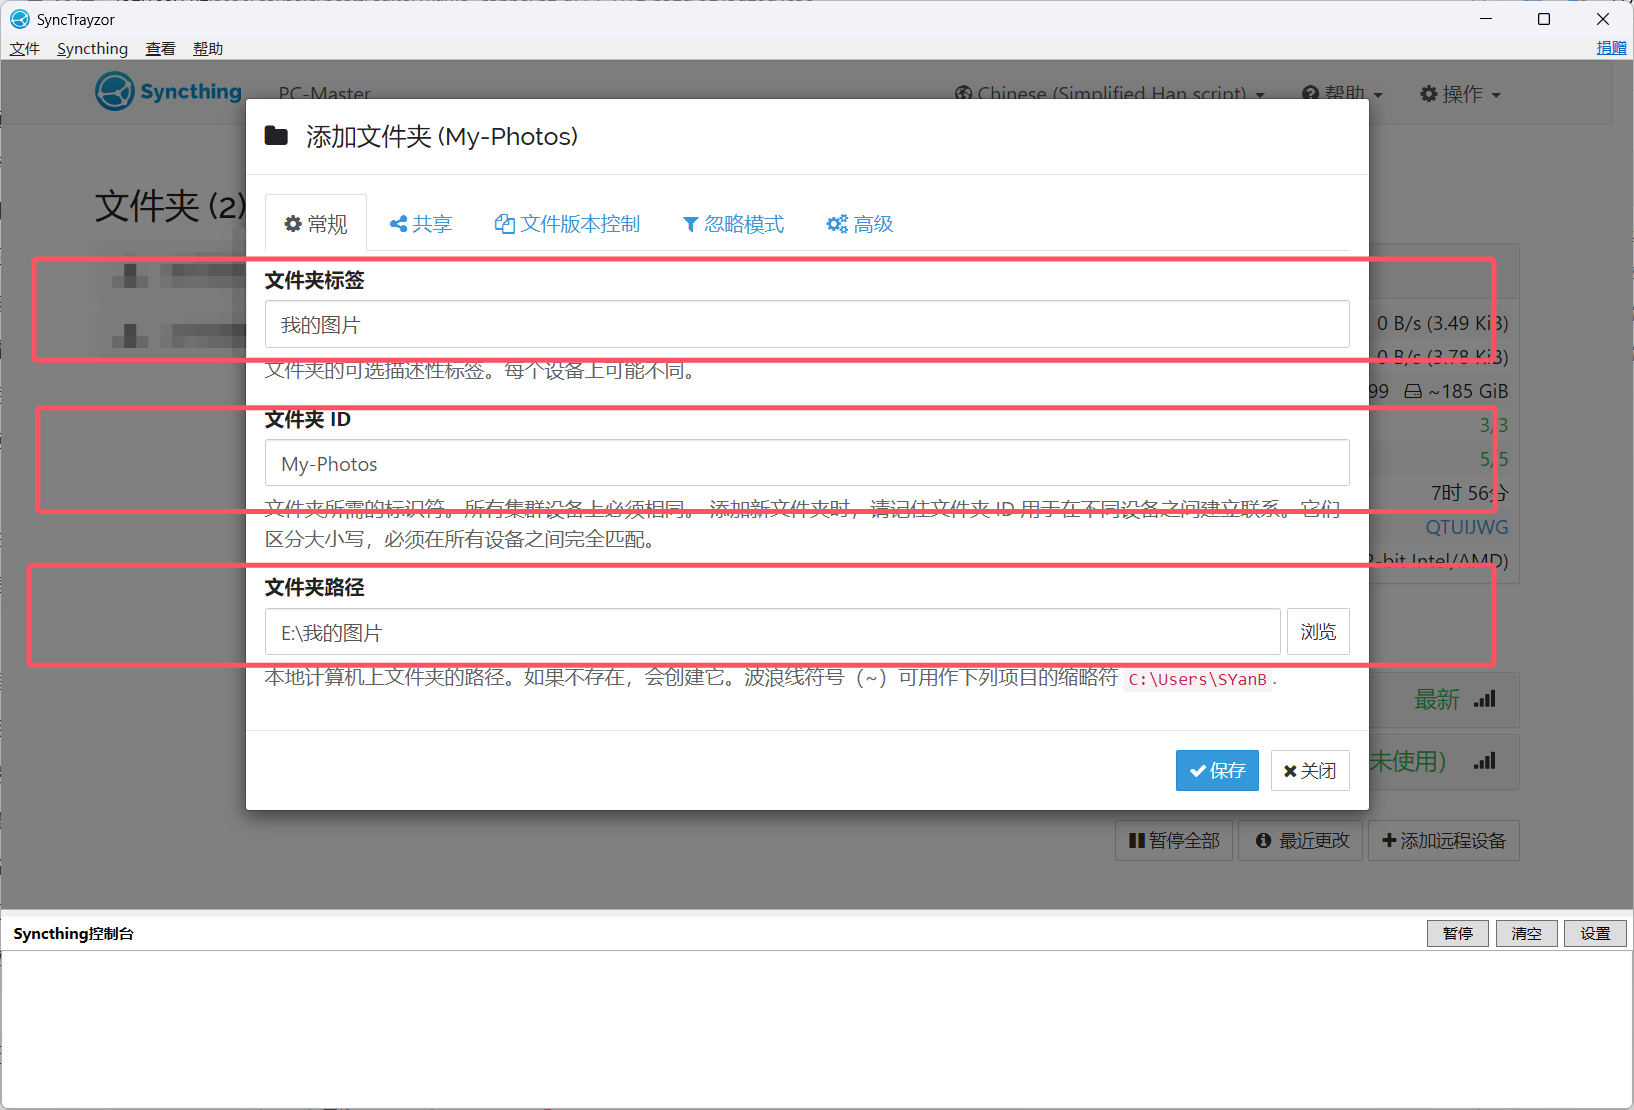Screen dimensions: 1634x1110
Task: Click the SyncTrayzor title bar icon
Action: [20, 19]
